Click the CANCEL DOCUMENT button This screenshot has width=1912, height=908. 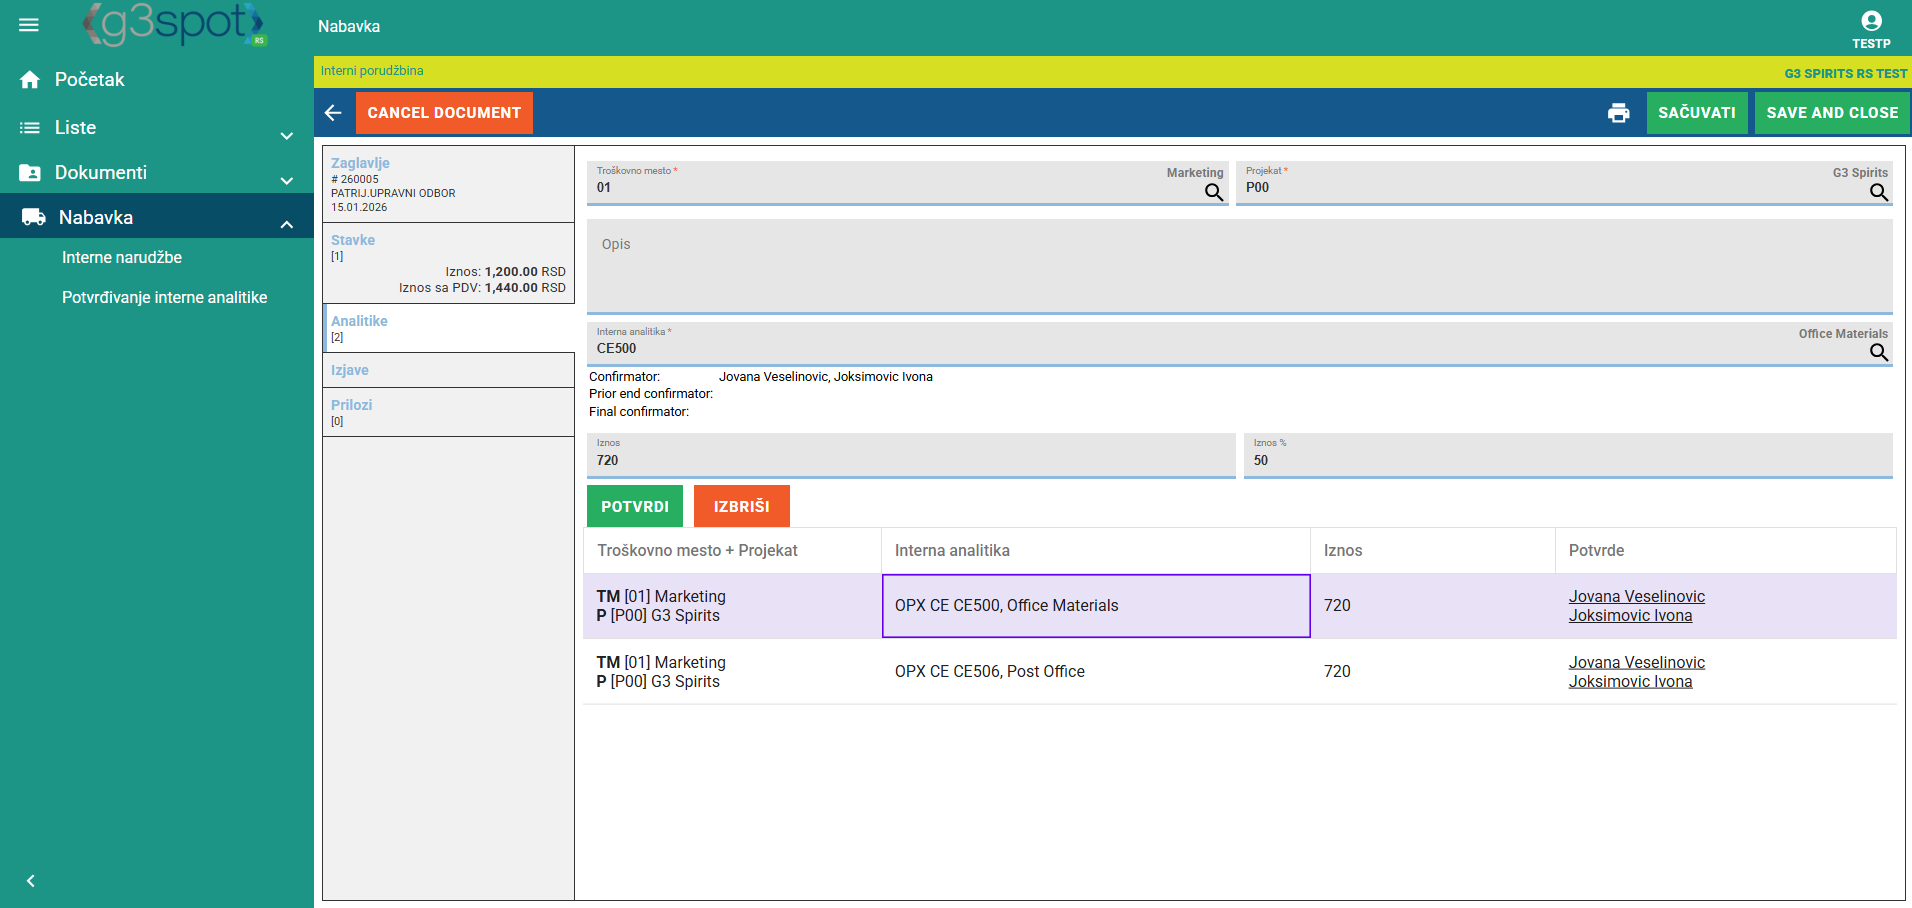[444, 113]
